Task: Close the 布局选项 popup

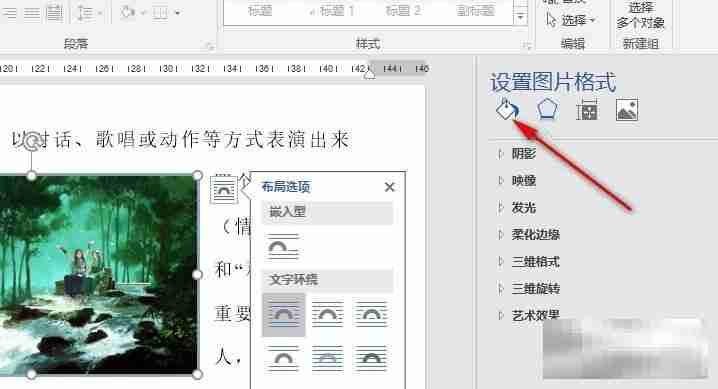Action: tap(390, 187)
